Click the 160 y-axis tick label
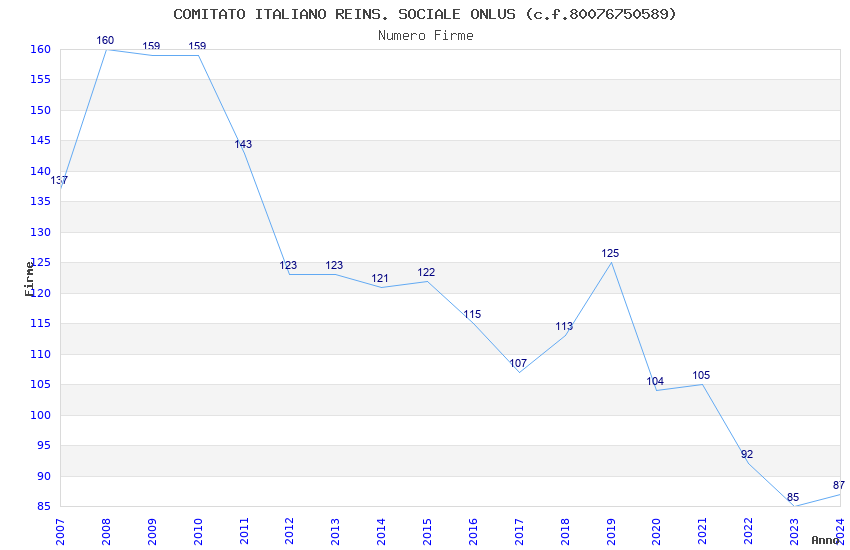 (x=40, y=49)
